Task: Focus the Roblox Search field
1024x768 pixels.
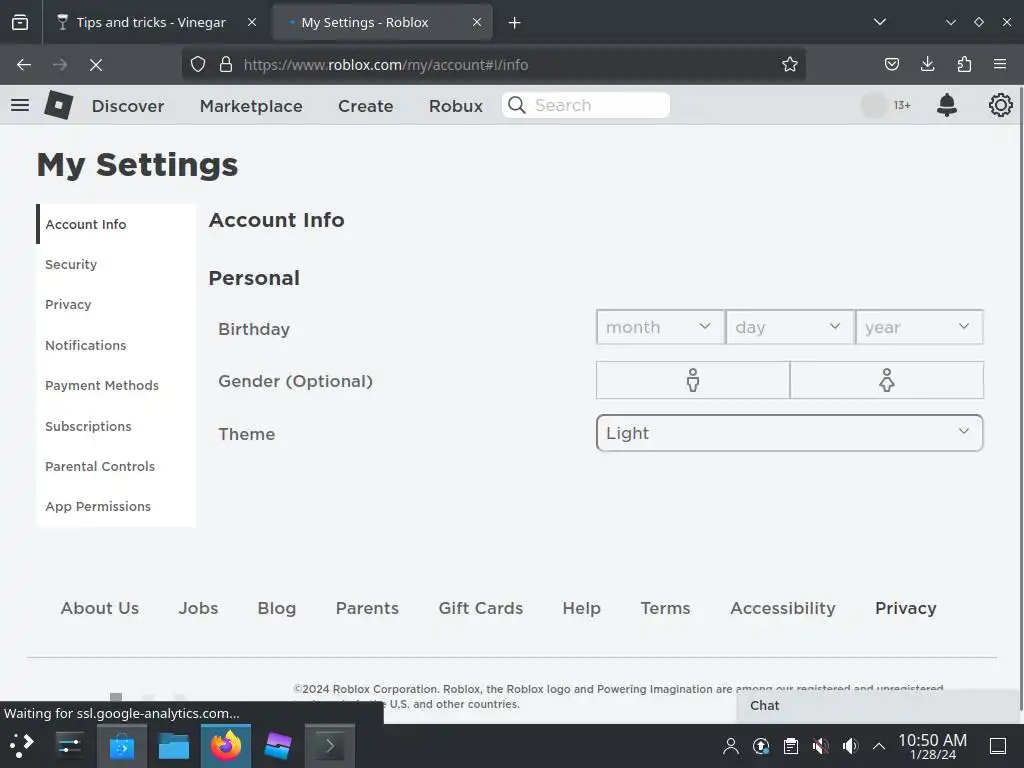Action: pyautogui.click(x=586, y=105)
